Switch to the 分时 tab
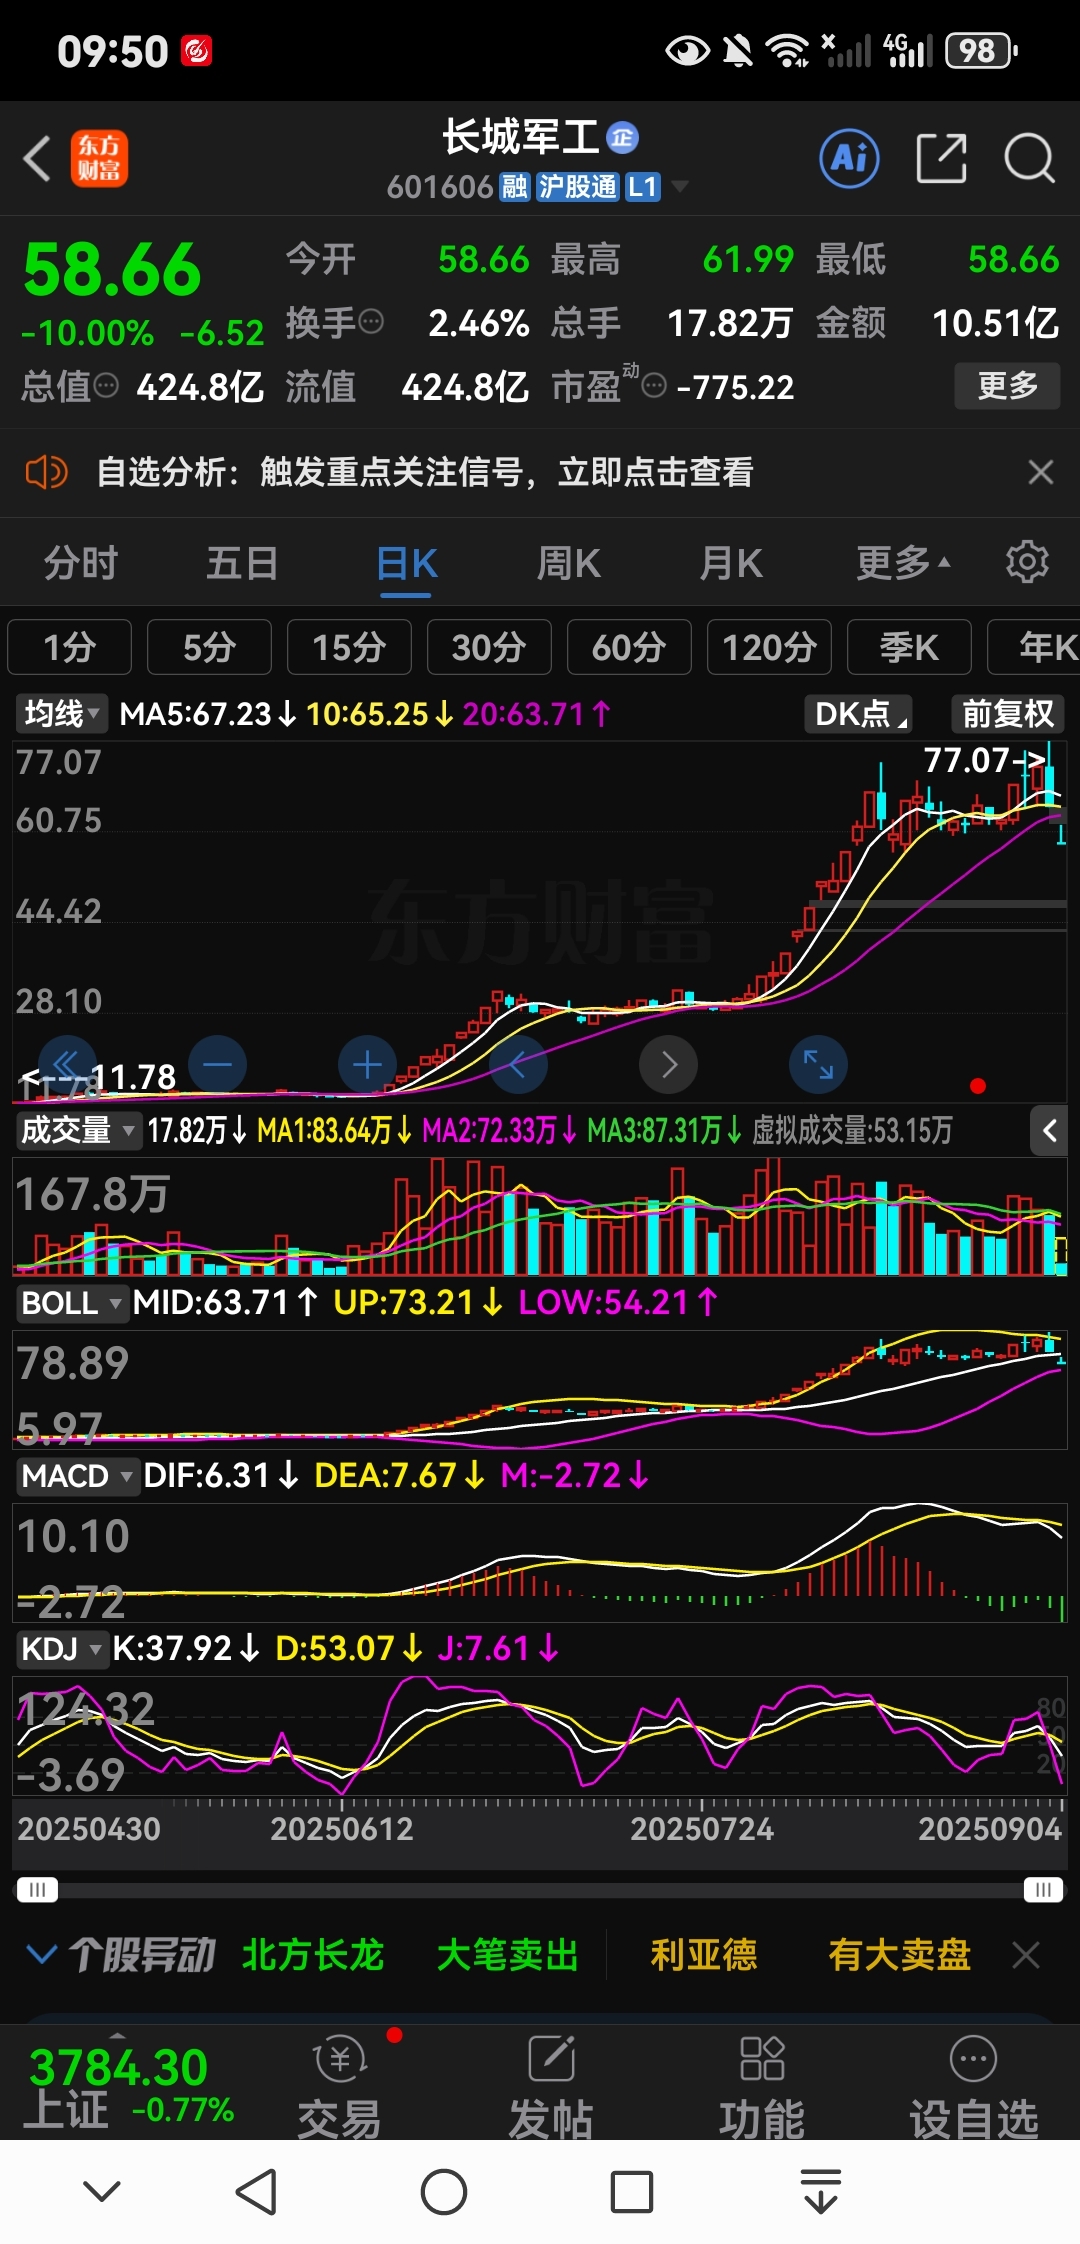This screenshot has width=1080, height=2244. click(x=81, y=563)
